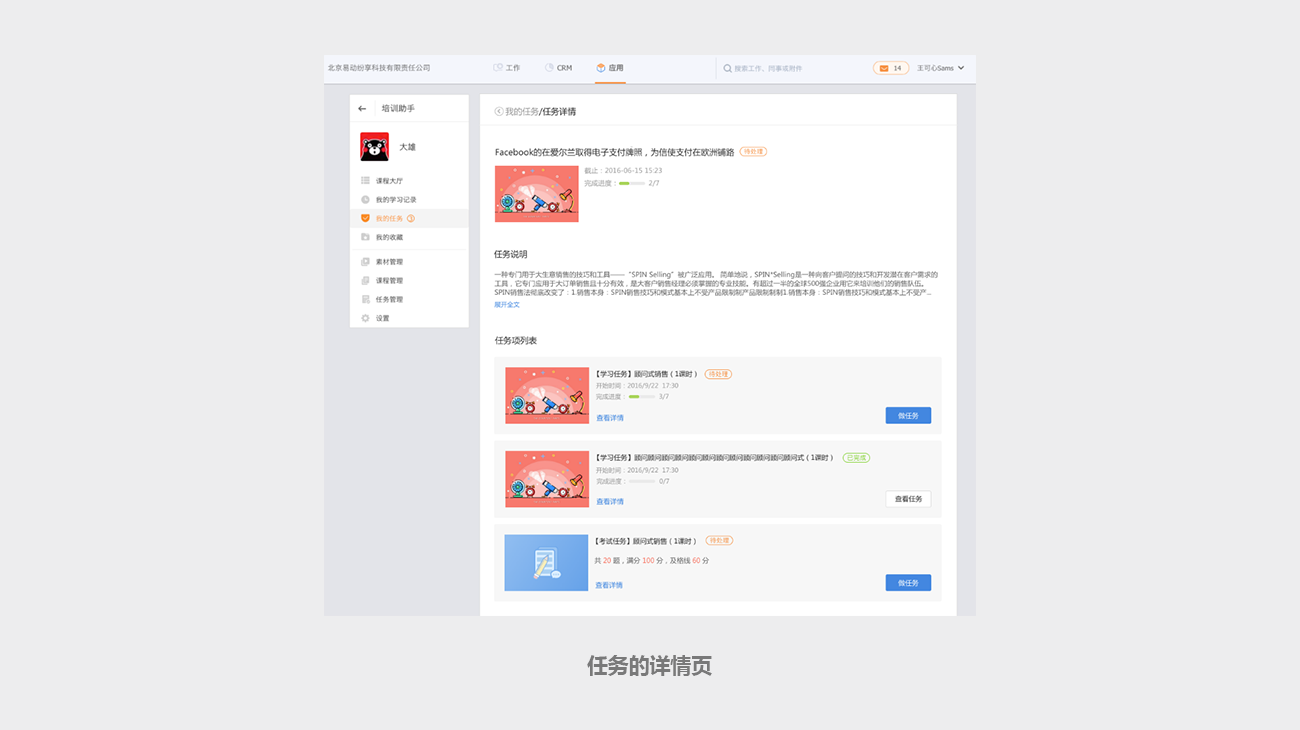
Task: Switch to the 应用 tab
Action: (610, 68)
